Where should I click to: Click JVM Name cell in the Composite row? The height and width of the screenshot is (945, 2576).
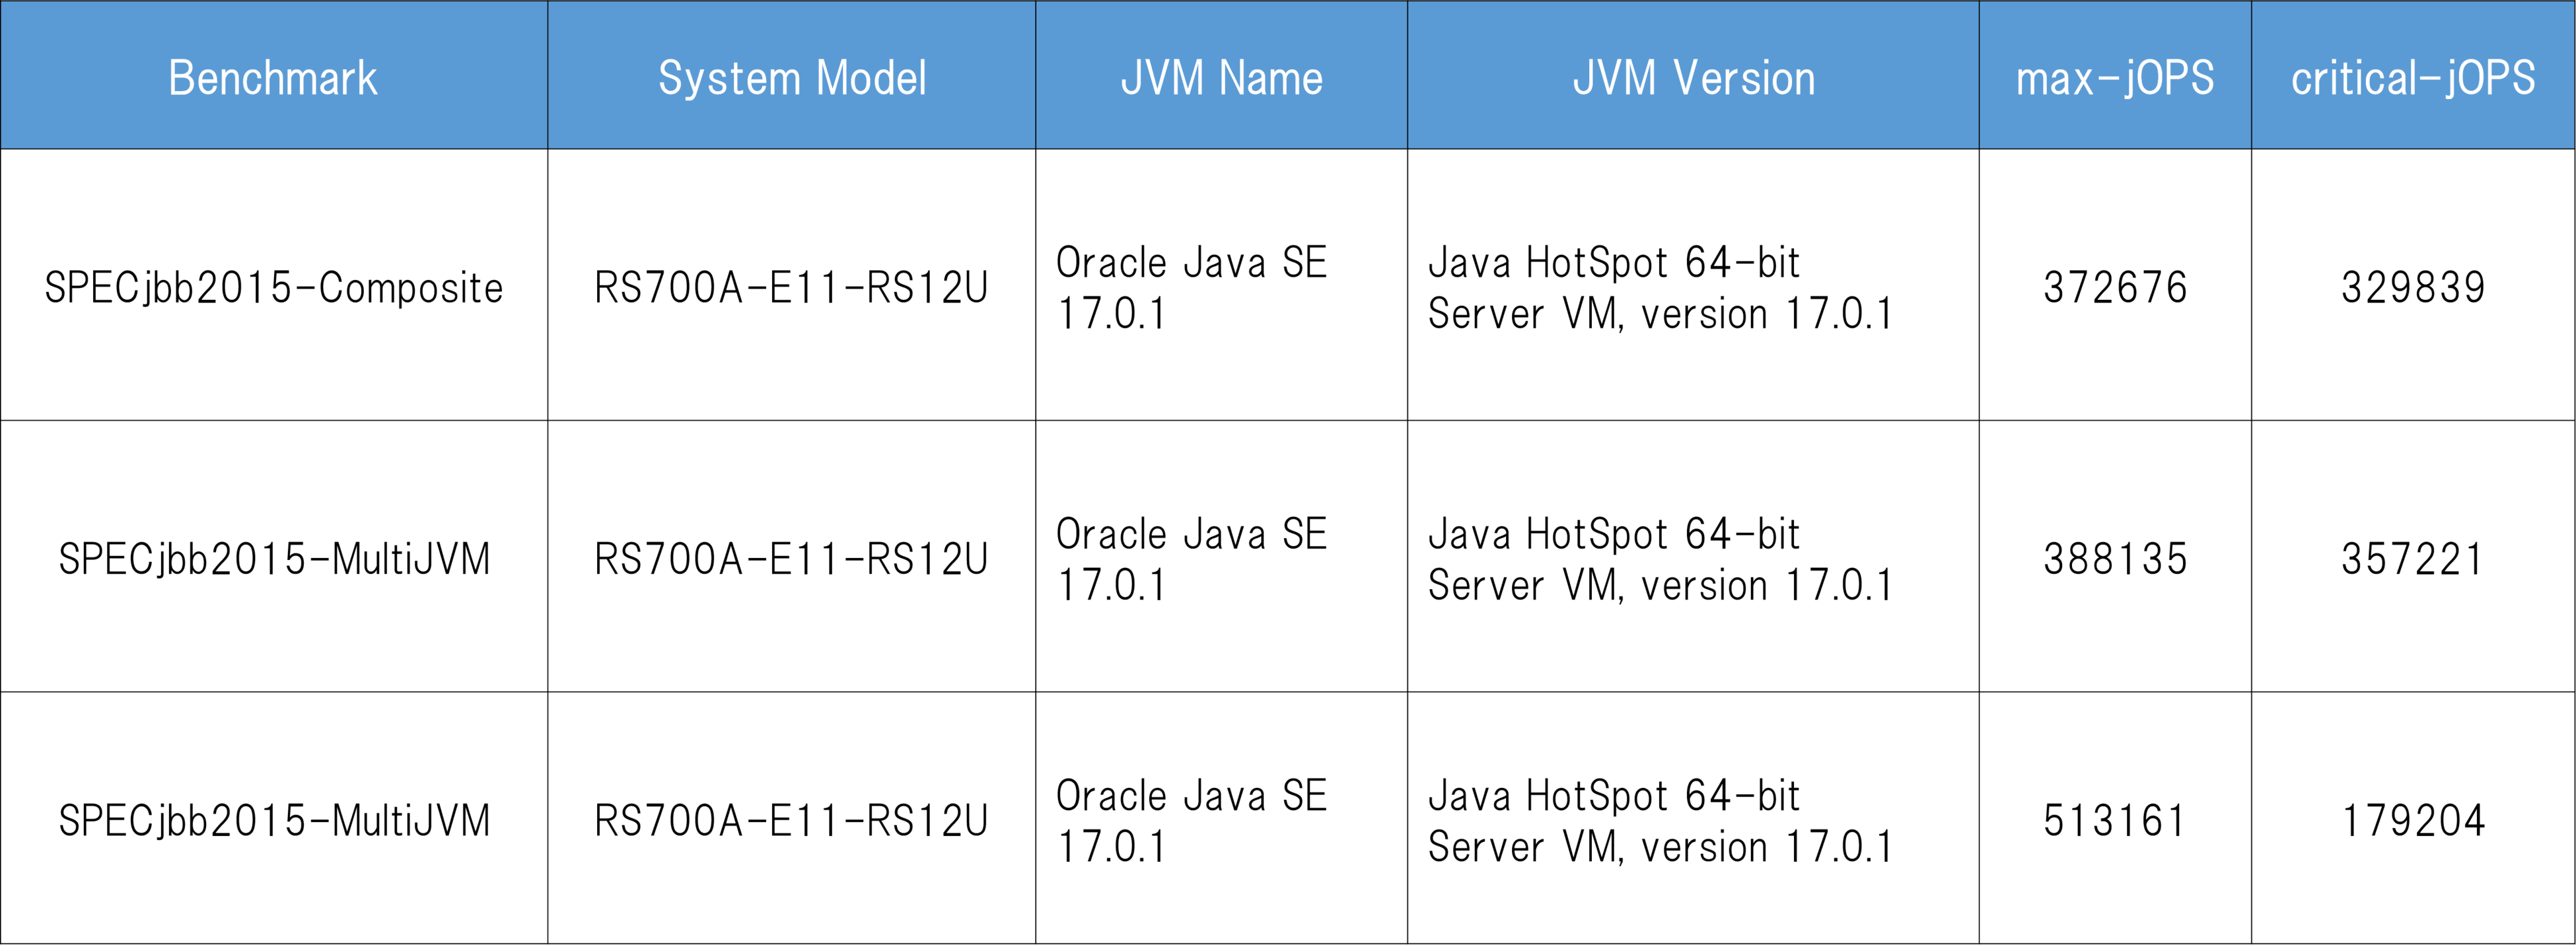point(1191,288)
